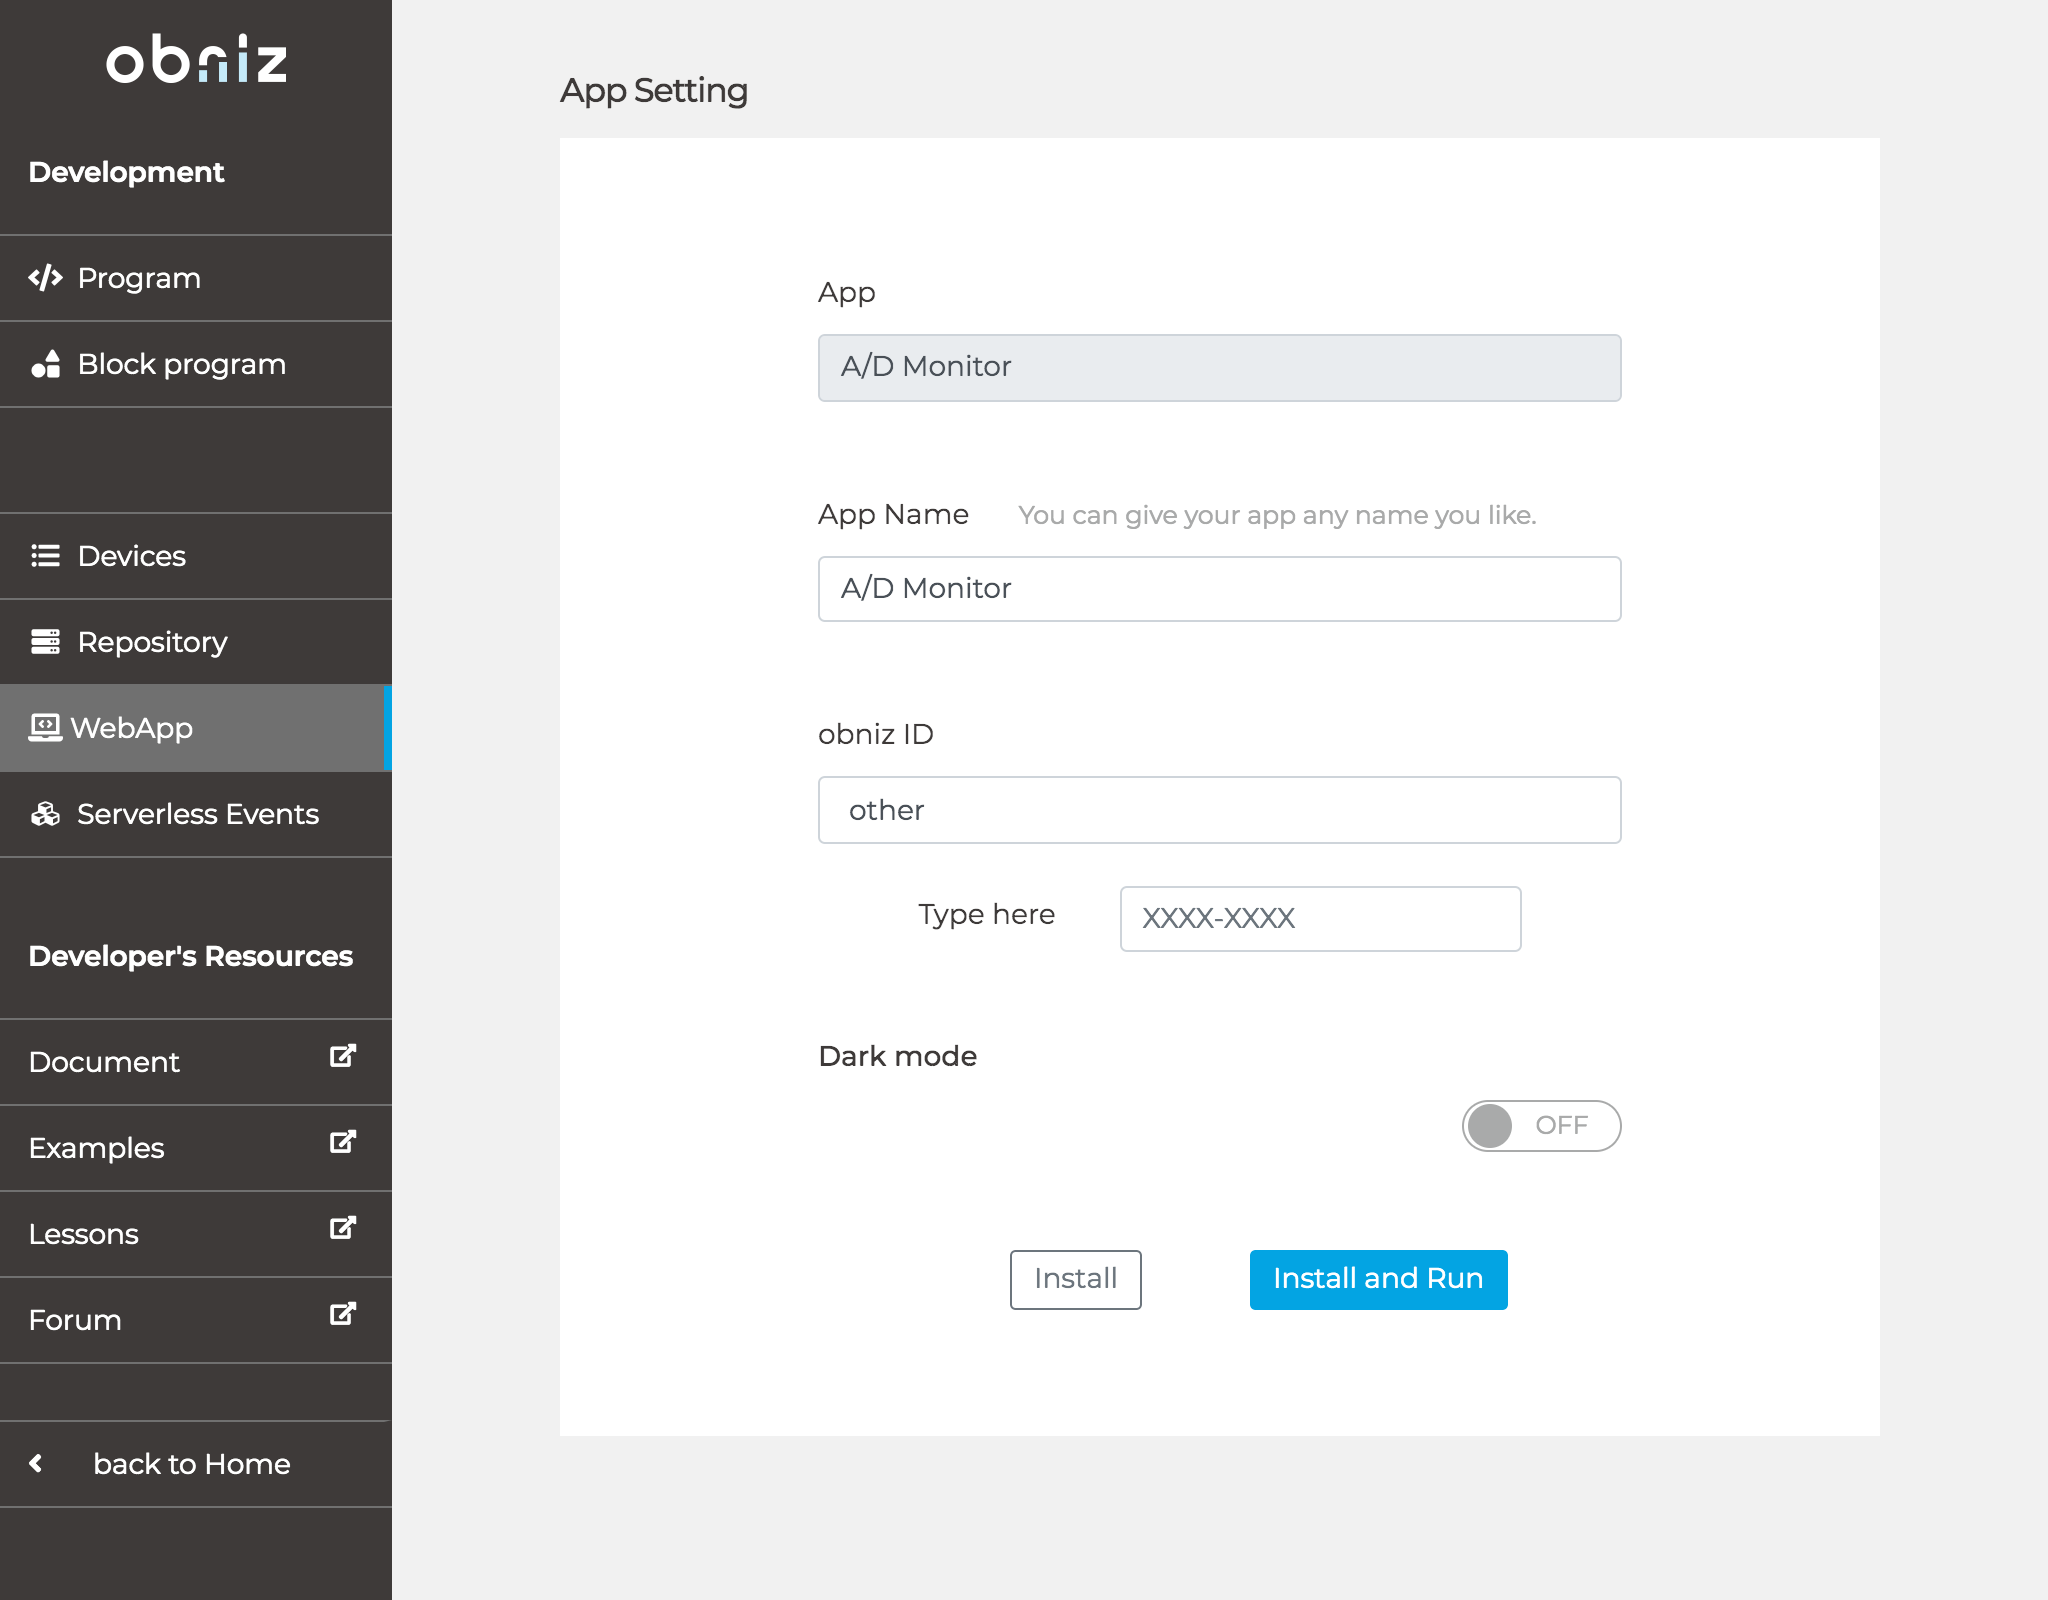This screenshot has width=2048, height=1600.
Task: Click the XXXX-XXXX obniz ID input
Action: [1320, 918]
